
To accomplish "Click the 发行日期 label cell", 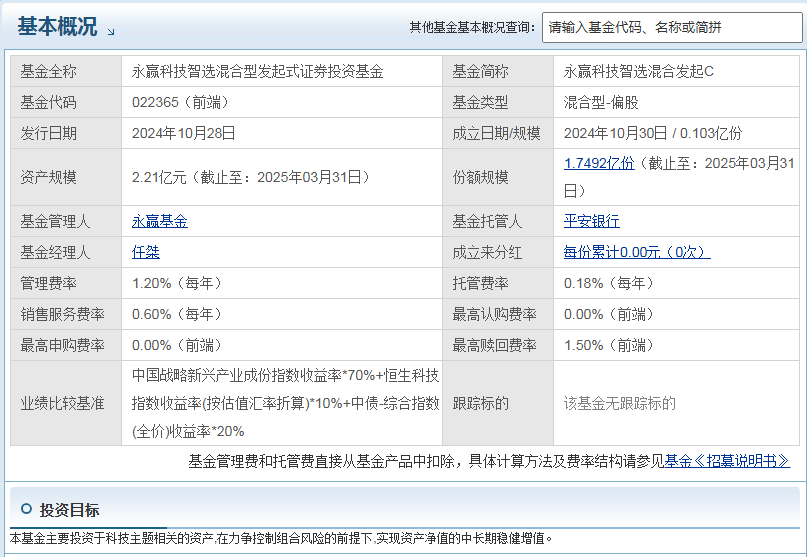I will click(66, 133).
